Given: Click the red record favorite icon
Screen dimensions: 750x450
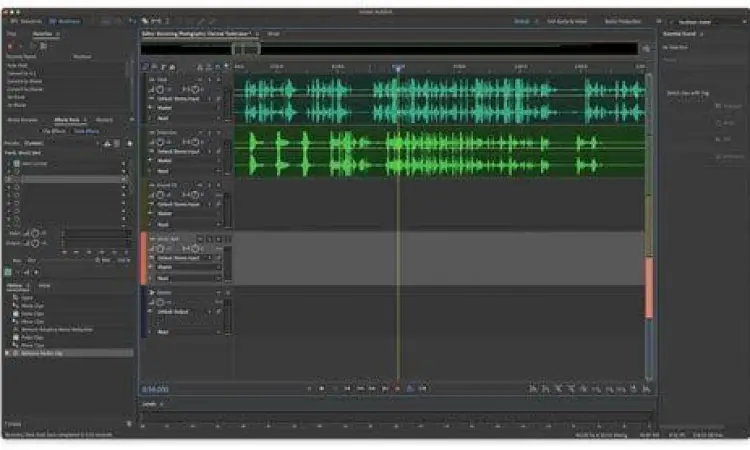Looking at the screenshot, I should (10, 46).
